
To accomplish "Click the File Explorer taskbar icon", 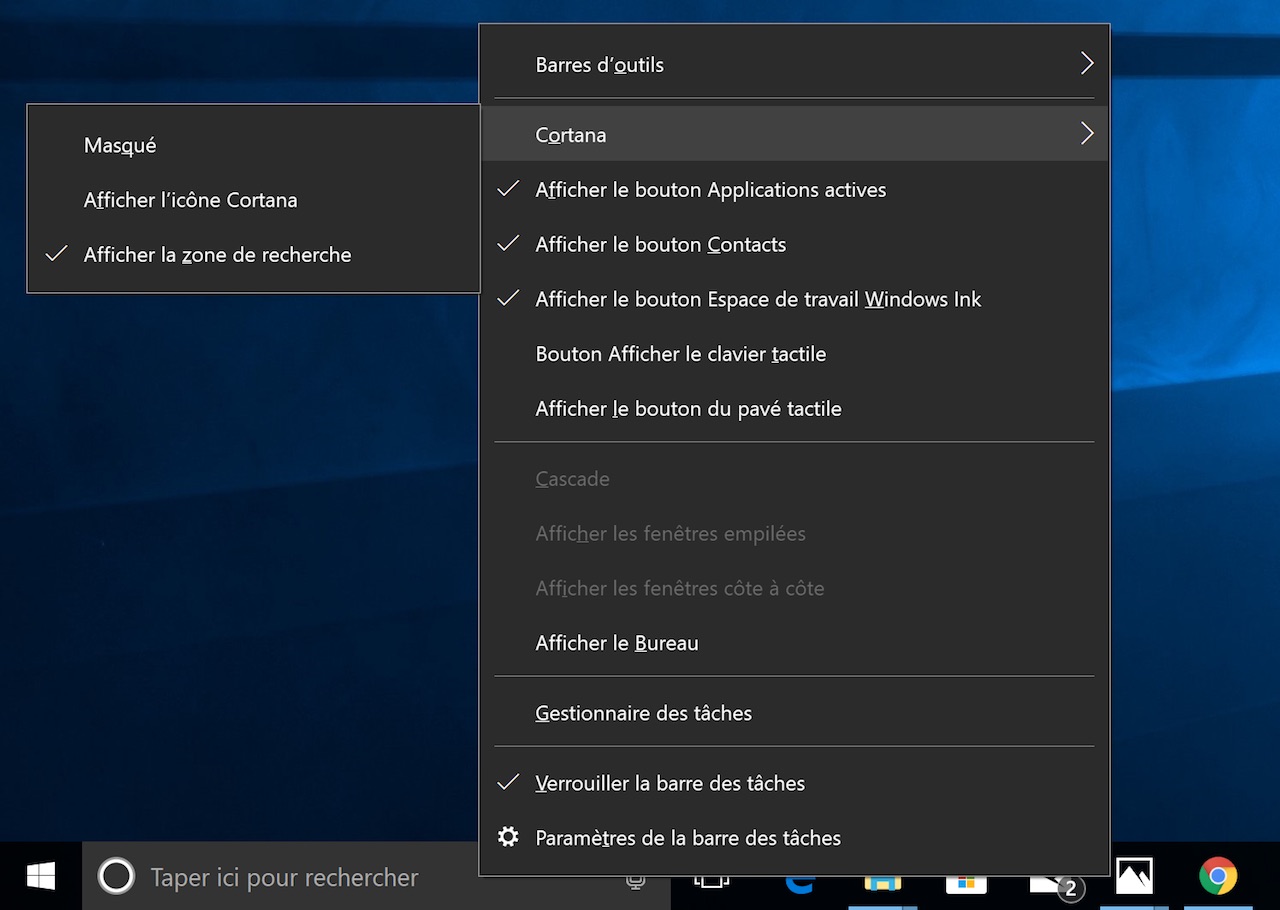I will pos(883,881).
